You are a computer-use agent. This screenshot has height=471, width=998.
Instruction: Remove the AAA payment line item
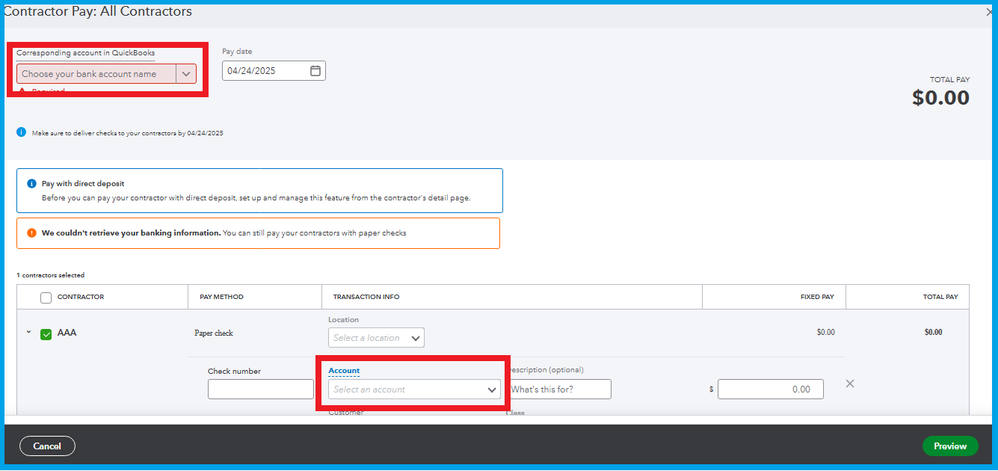850,384
